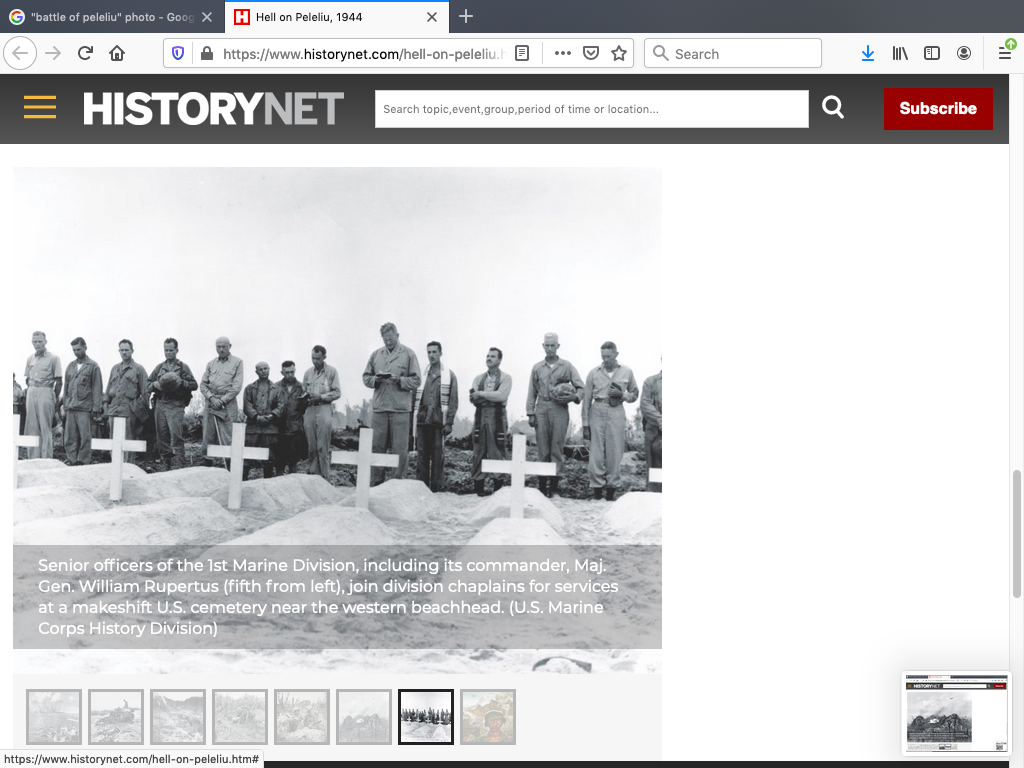Click the HistoryNet logo link
Viewport: 1024px width, 768px height.
(213, 108)
